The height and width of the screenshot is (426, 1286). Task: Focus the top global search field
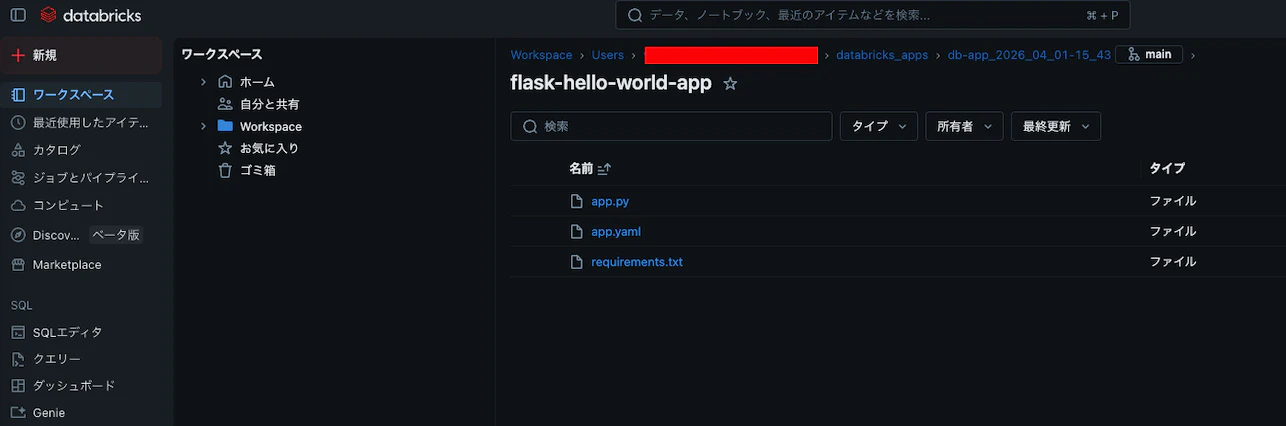[x=873, y=16]
